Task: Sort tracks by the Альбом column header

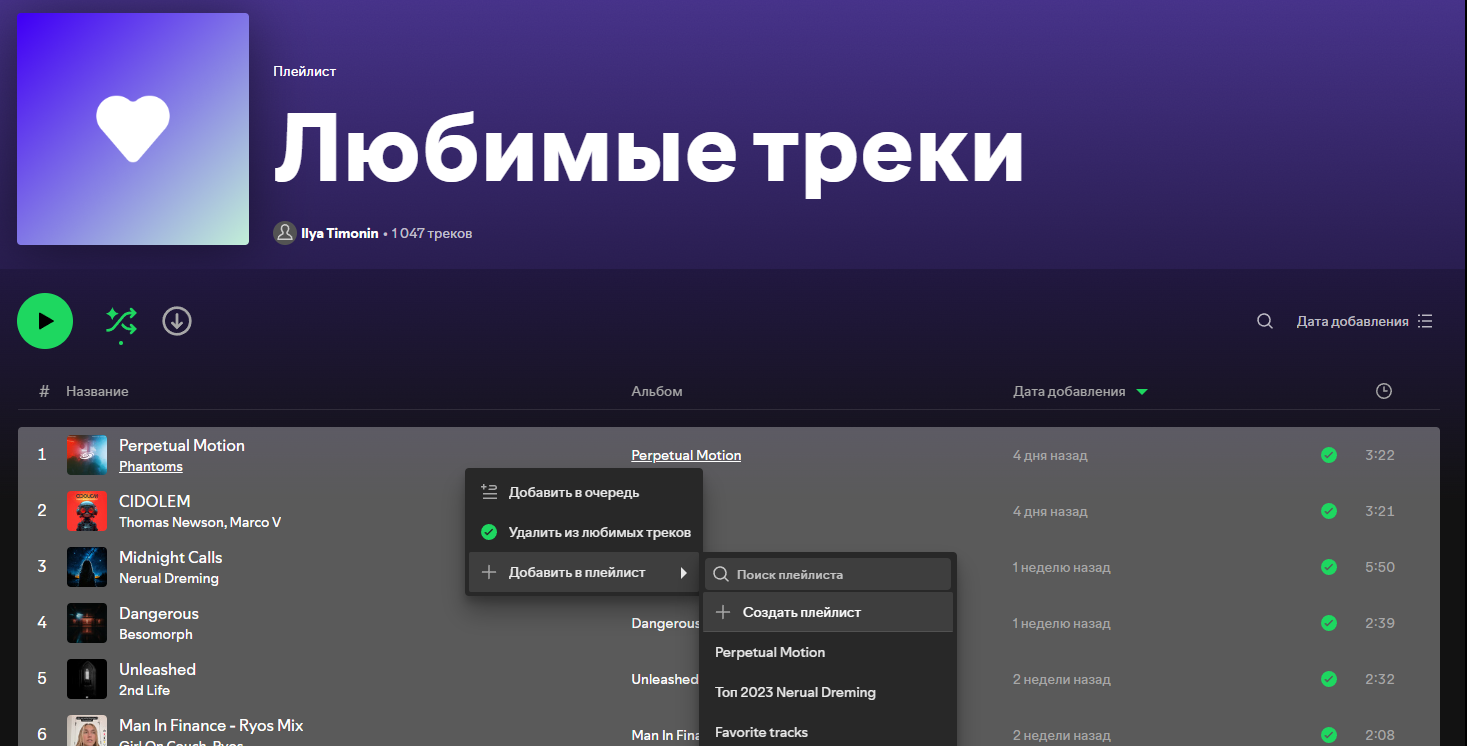Action: coord(657,391)
